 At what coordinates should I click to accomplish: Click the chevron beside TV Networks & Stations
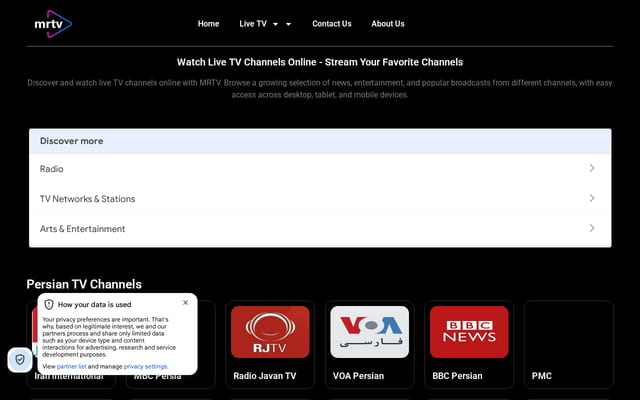[591, 198]
